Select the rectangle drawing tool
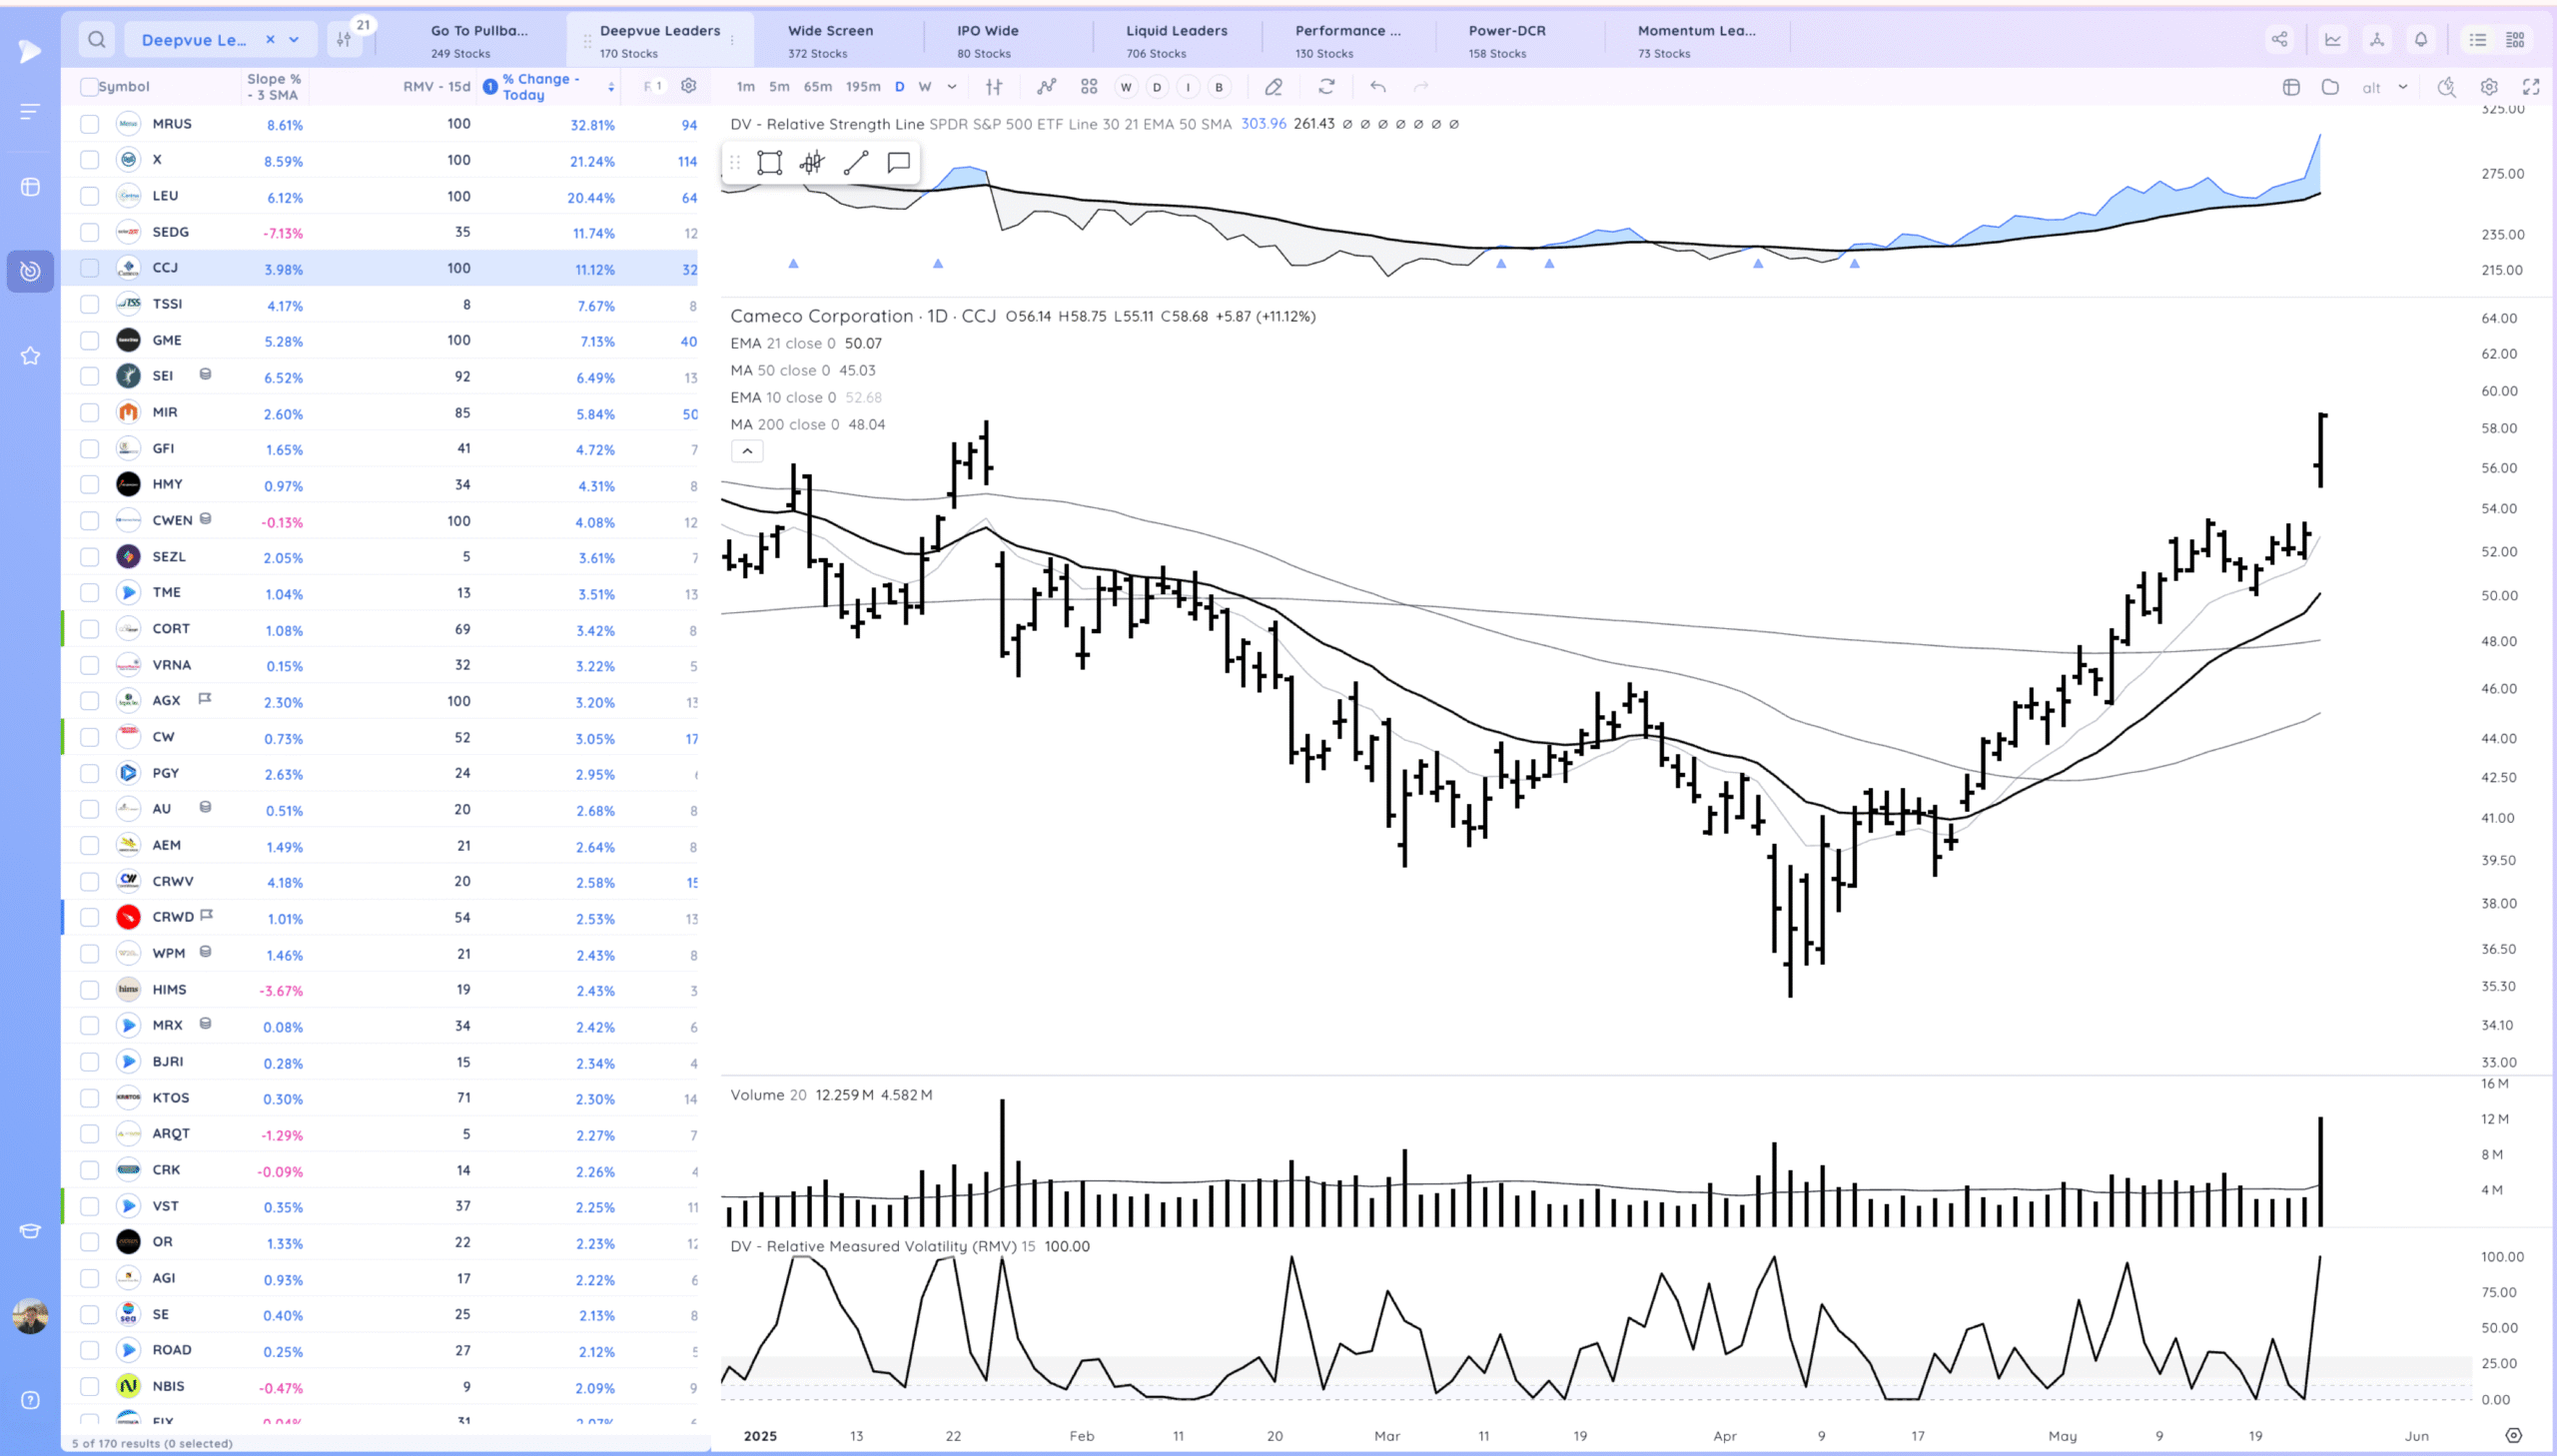 769,161
